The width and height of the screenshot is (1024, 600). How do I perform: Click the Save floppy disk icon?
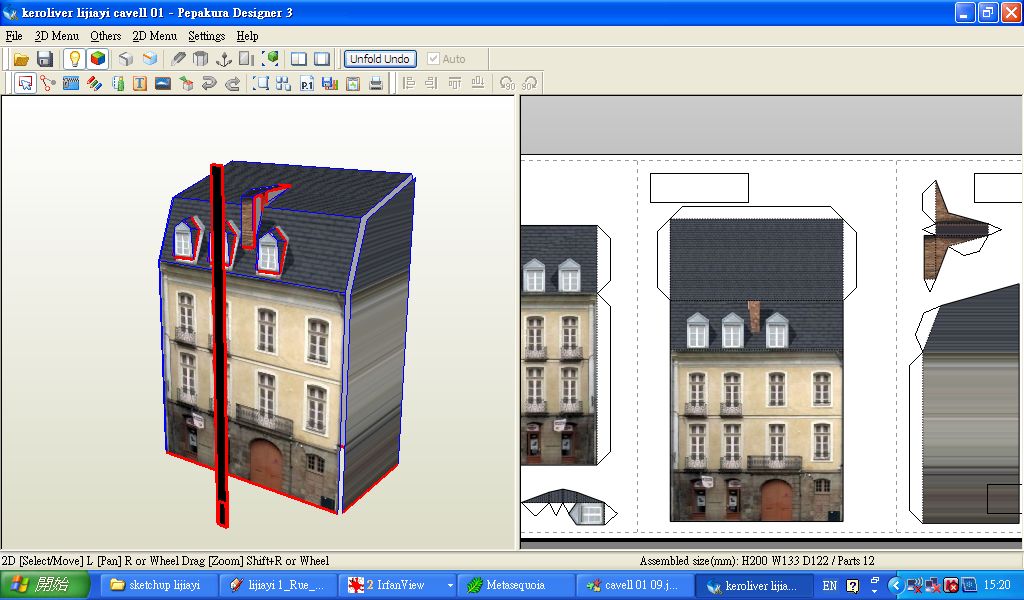click(45, 59)
